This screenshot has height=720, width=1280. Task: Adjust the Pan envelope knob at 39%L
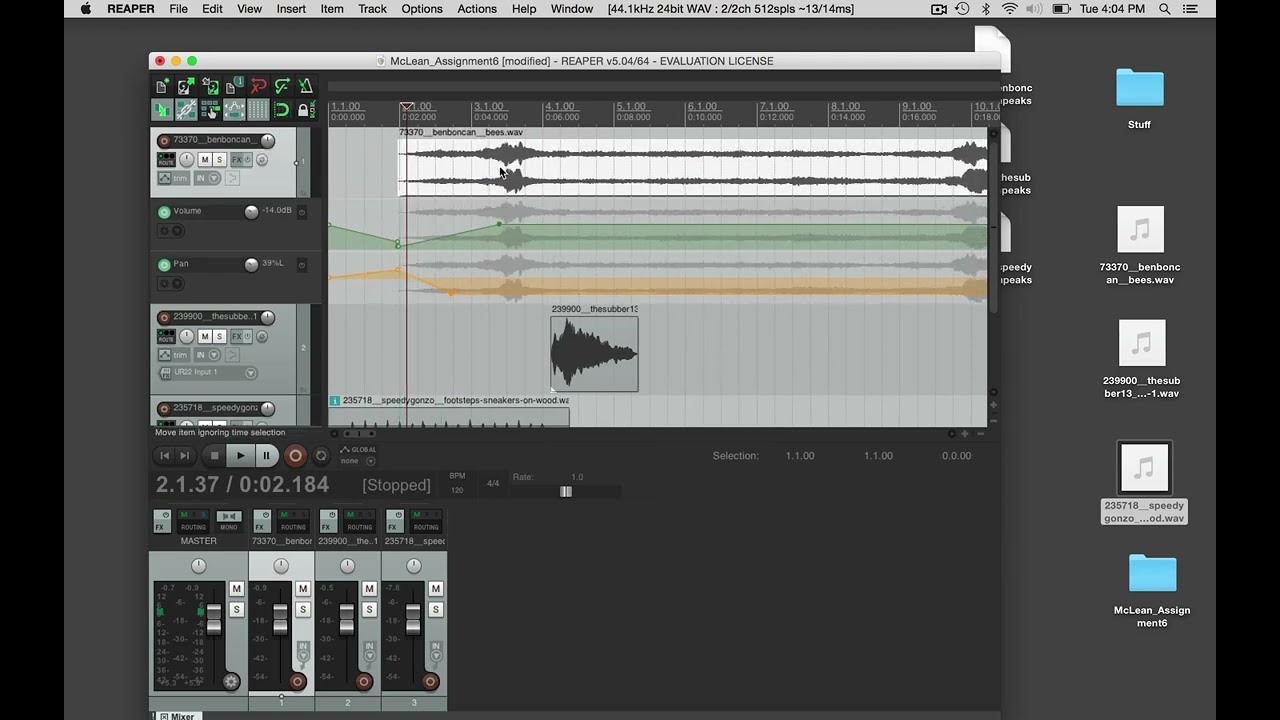[251, 264]
